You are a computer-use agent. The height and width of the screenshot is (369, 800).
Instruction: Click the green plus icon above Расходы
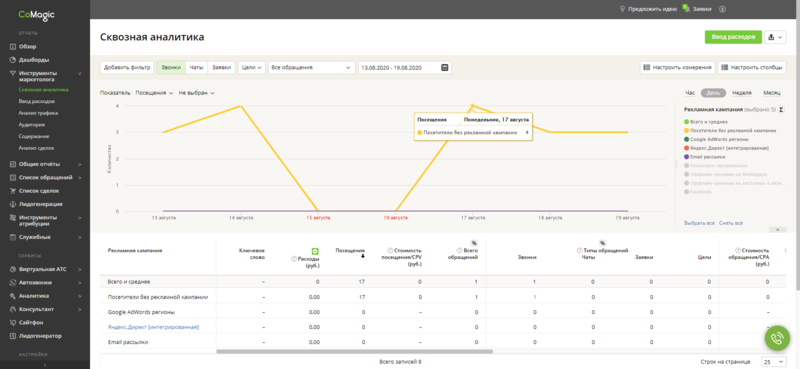point(315,251)
